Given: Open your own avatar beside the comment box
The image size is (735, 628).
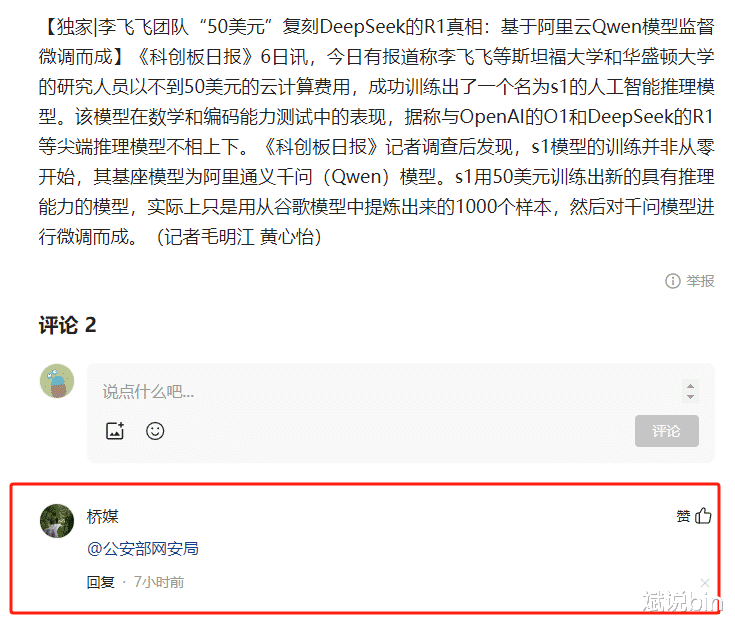Looking at the screenshot, I should [x=57, y=381].
